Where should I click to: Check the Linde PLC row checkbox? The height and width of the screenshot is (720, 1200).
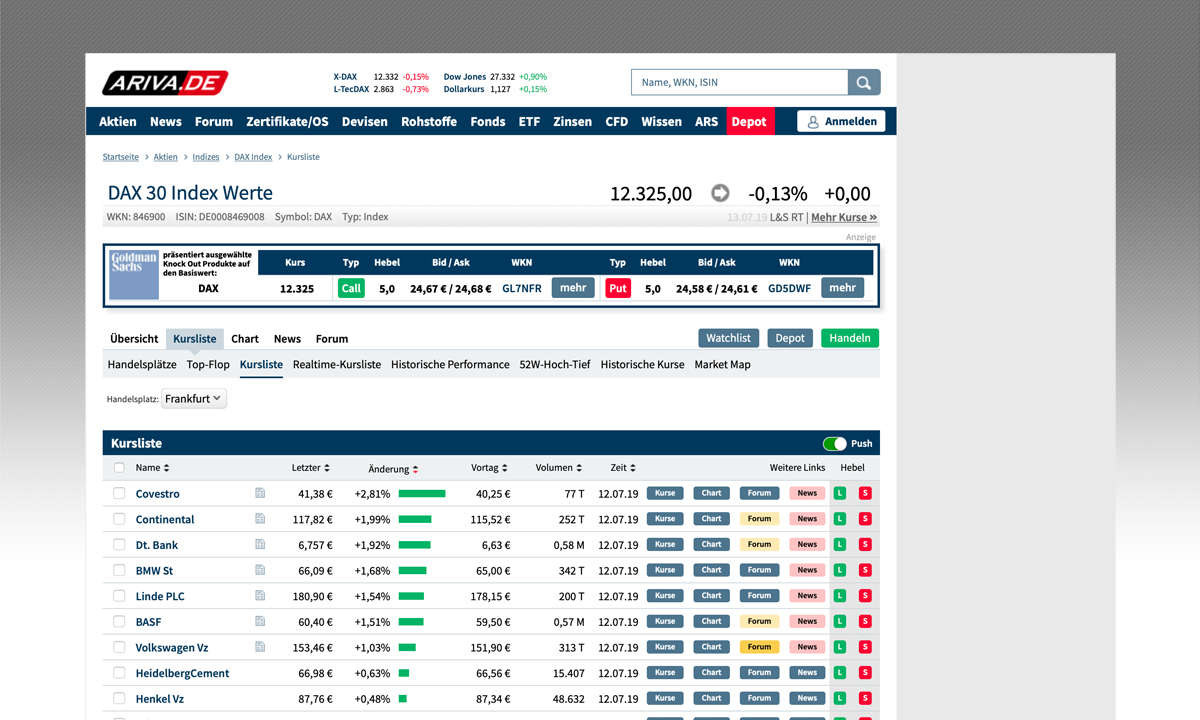point(119,596)
